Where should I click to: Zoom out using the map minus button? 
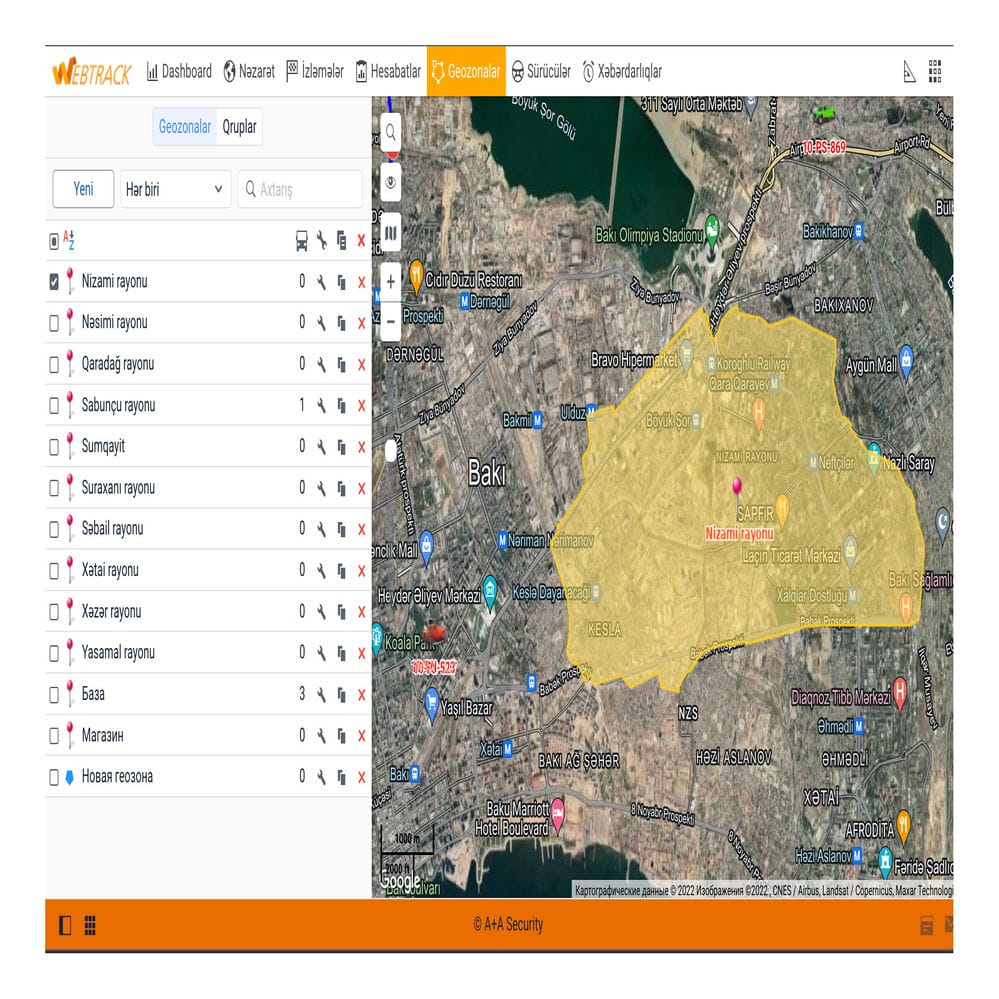pyautogui.click(x=390, y=321)
